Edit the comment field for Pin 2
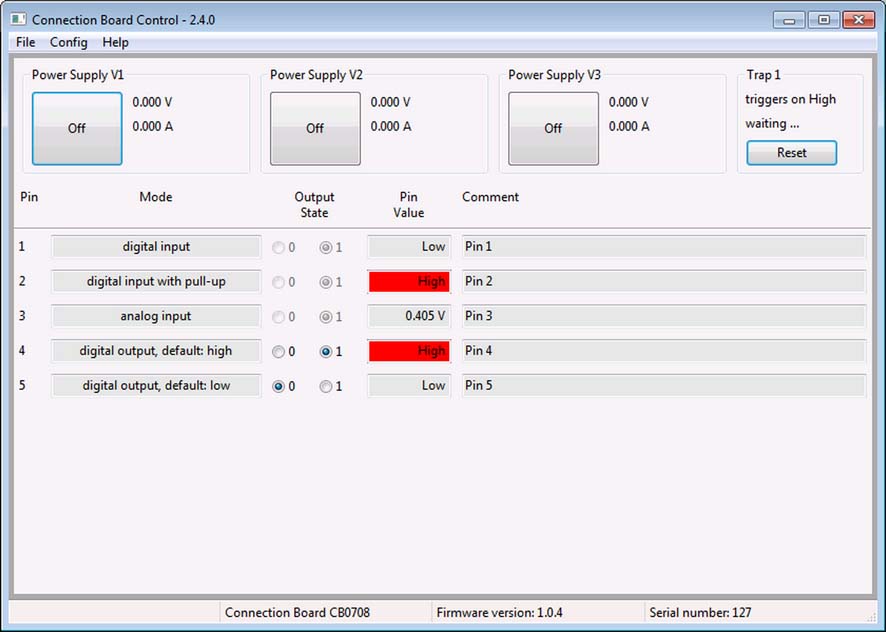The height and width of the screenshot is (632, 886). click(660, 281)
